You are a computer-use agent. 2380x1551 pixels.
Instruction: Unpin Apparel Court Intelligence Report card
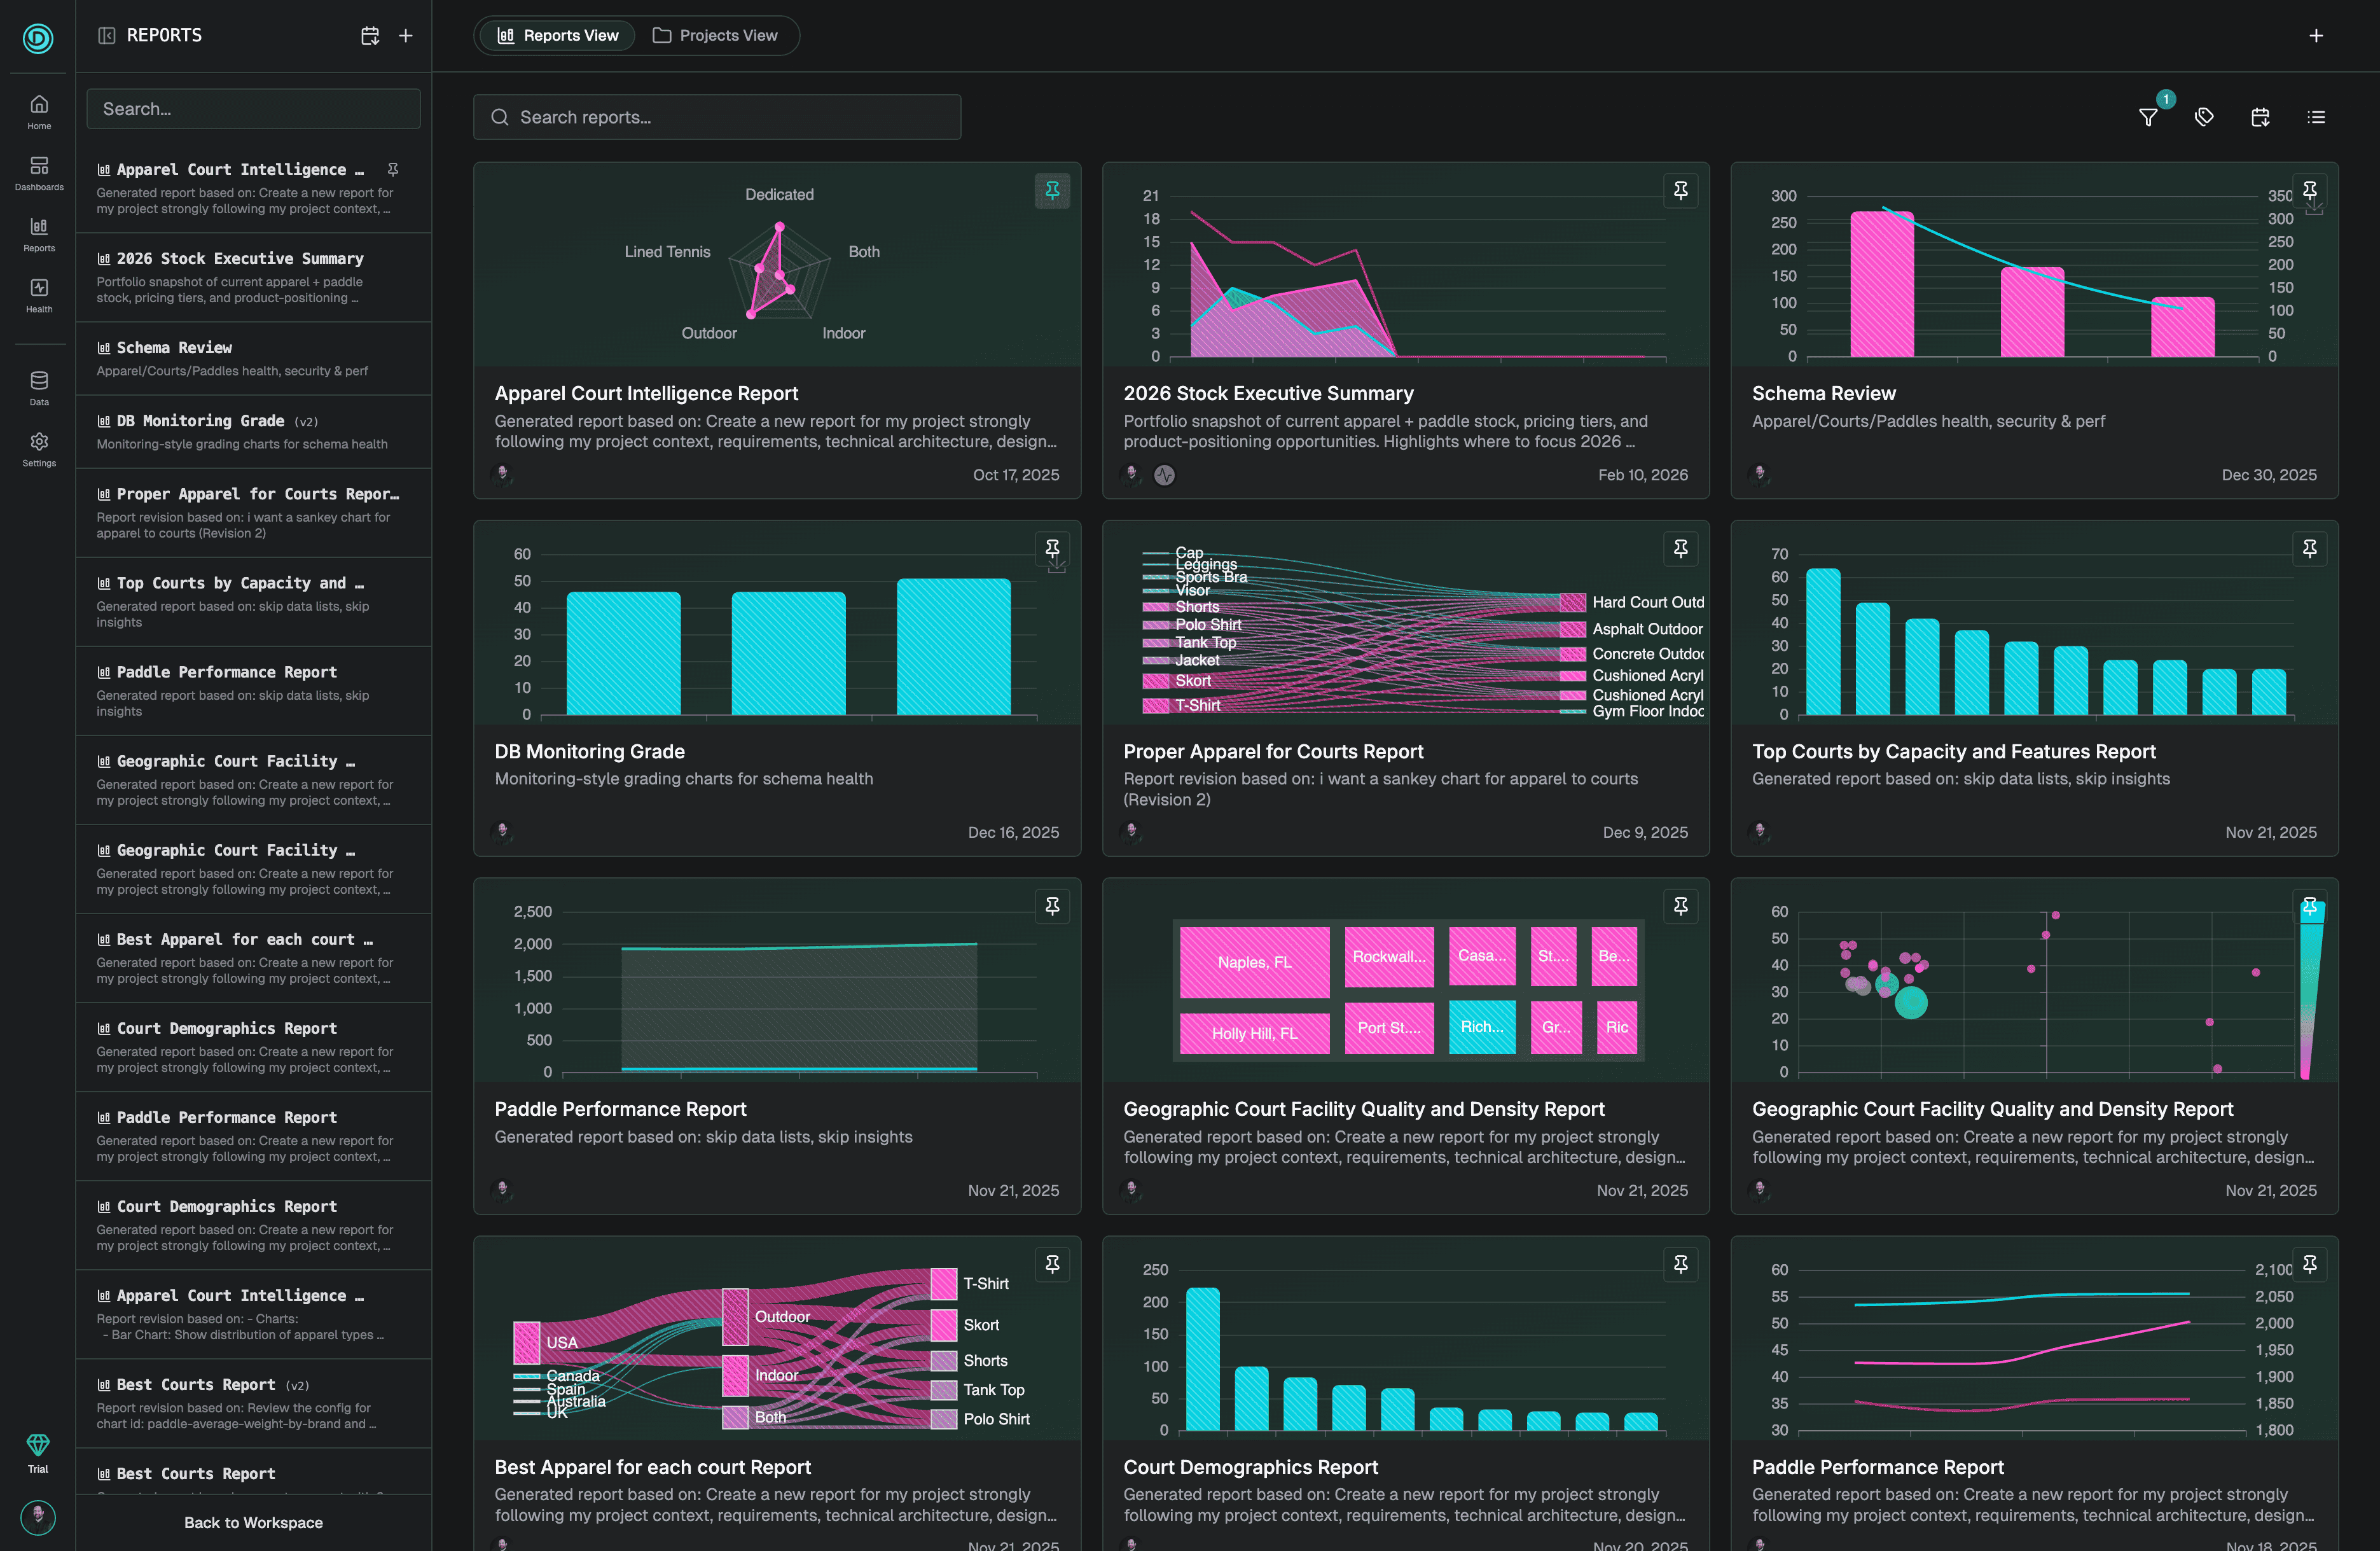pos(1052,190)
